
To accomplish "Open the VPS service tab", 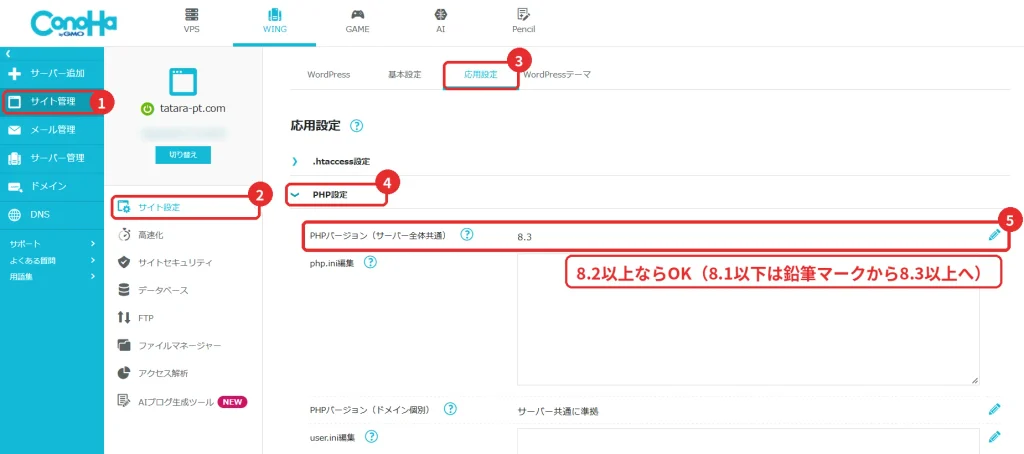I will pos(191,22).
